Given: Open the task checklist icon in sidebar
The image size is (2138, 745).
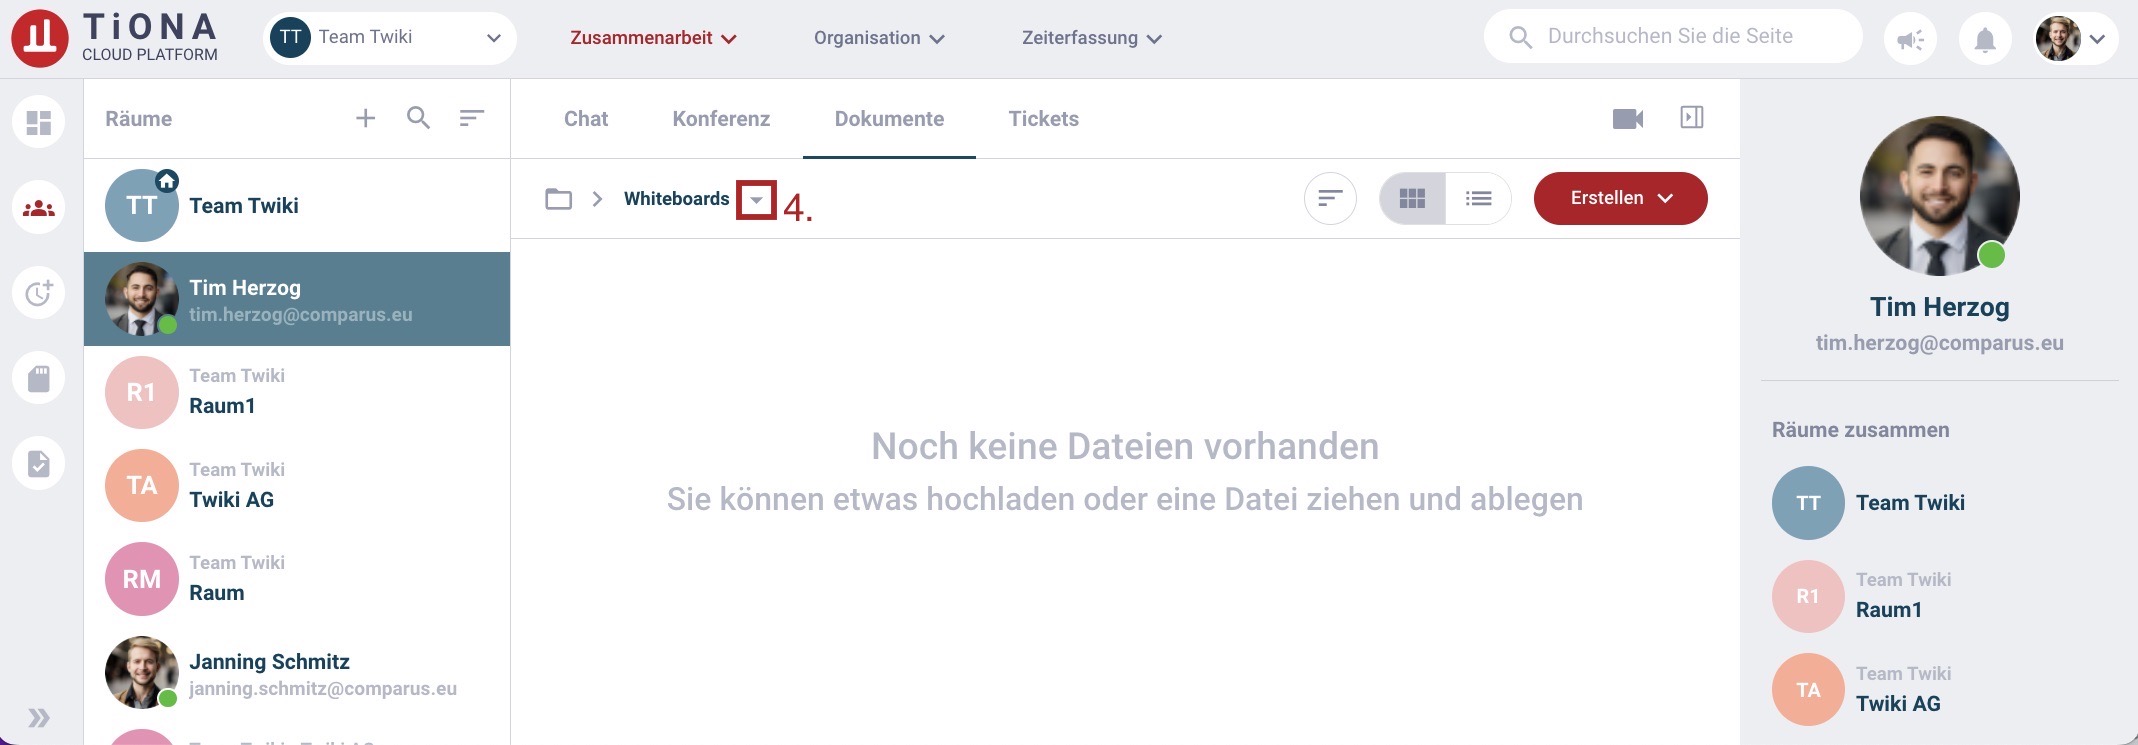Looking at the screenshot, I should click(x=39, y=463).
